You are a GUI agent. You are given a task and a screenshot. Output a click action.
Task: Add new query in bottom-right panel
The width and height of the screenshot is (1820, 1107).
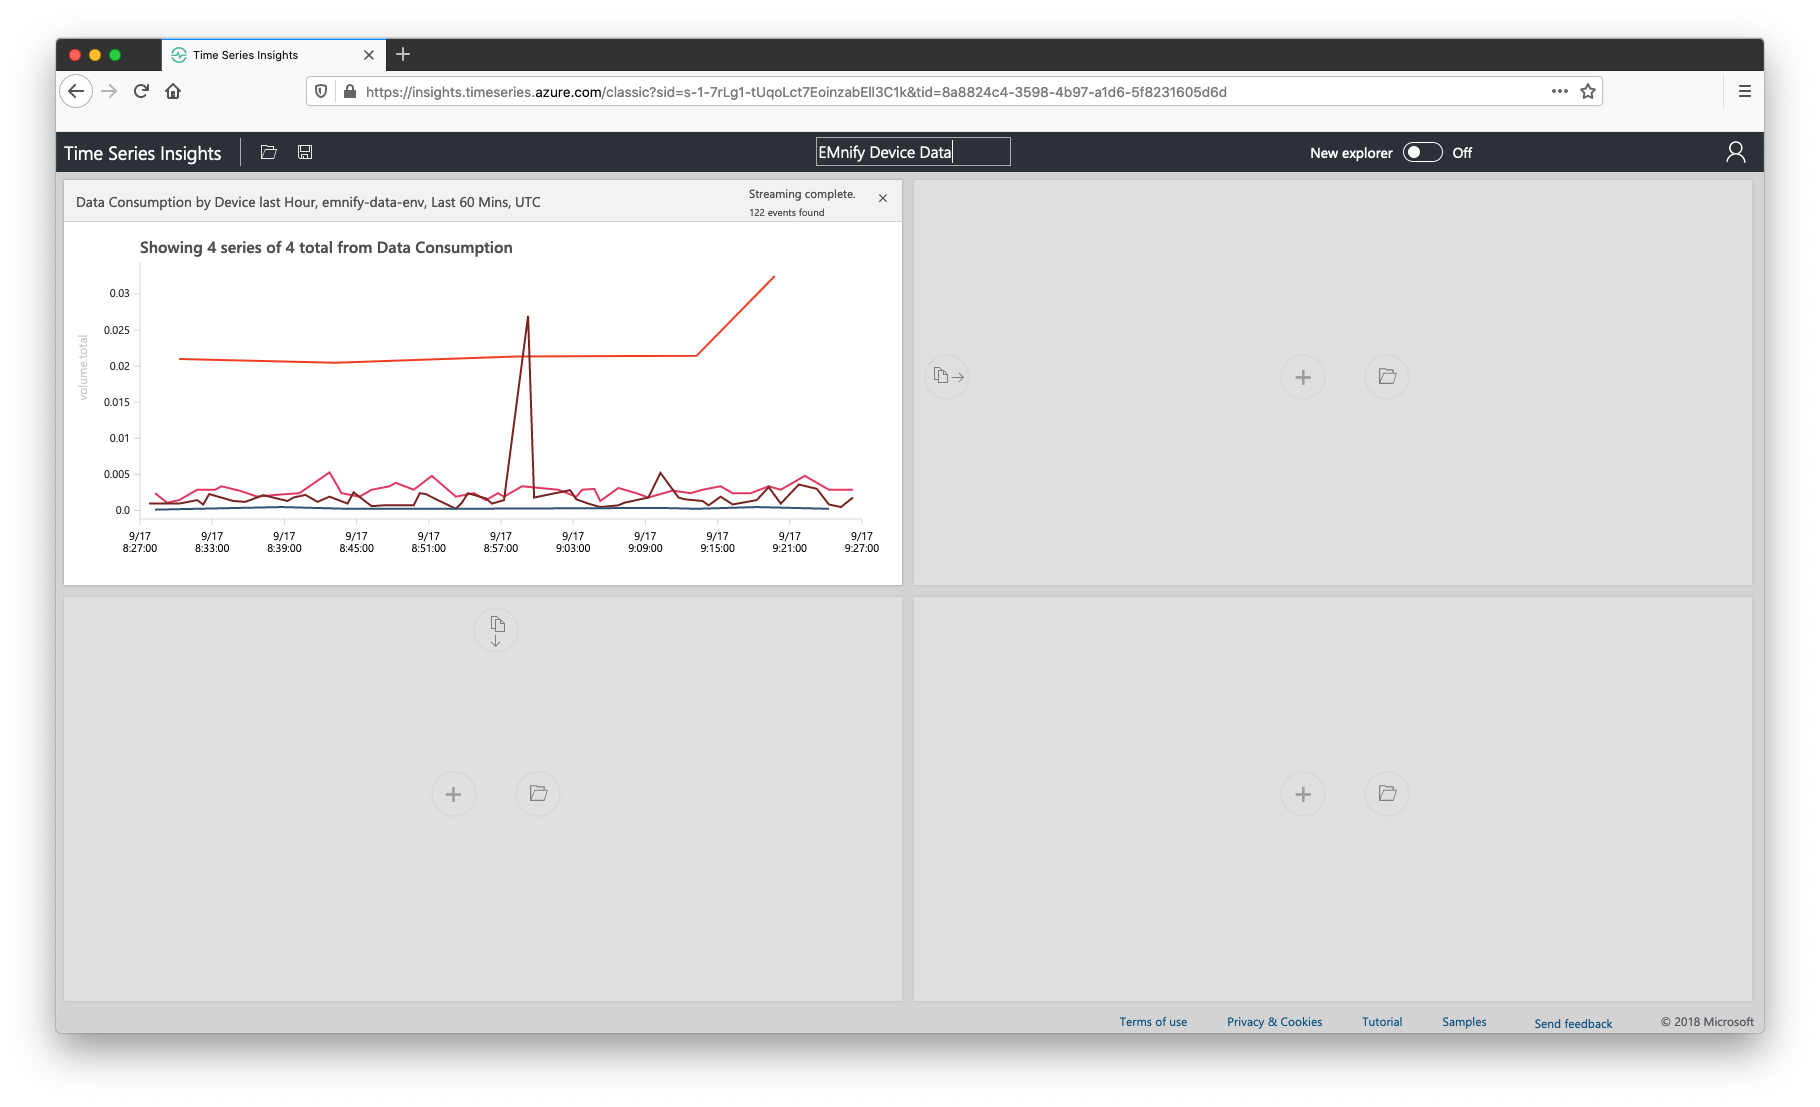coord(1303,794)
